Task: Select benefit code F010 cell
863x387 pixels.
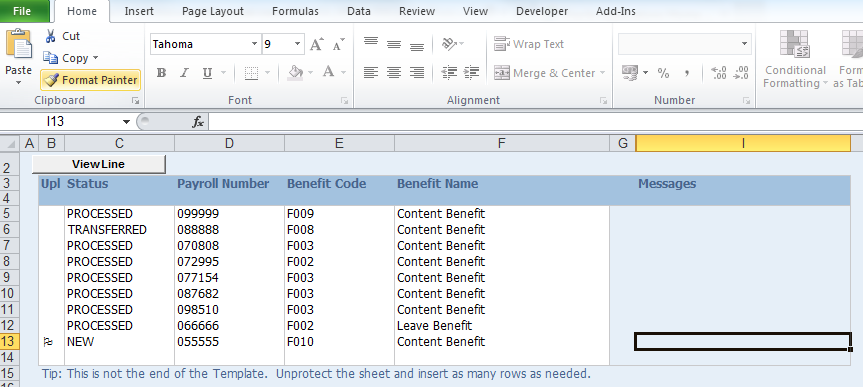Action: (x=340, y=341)
